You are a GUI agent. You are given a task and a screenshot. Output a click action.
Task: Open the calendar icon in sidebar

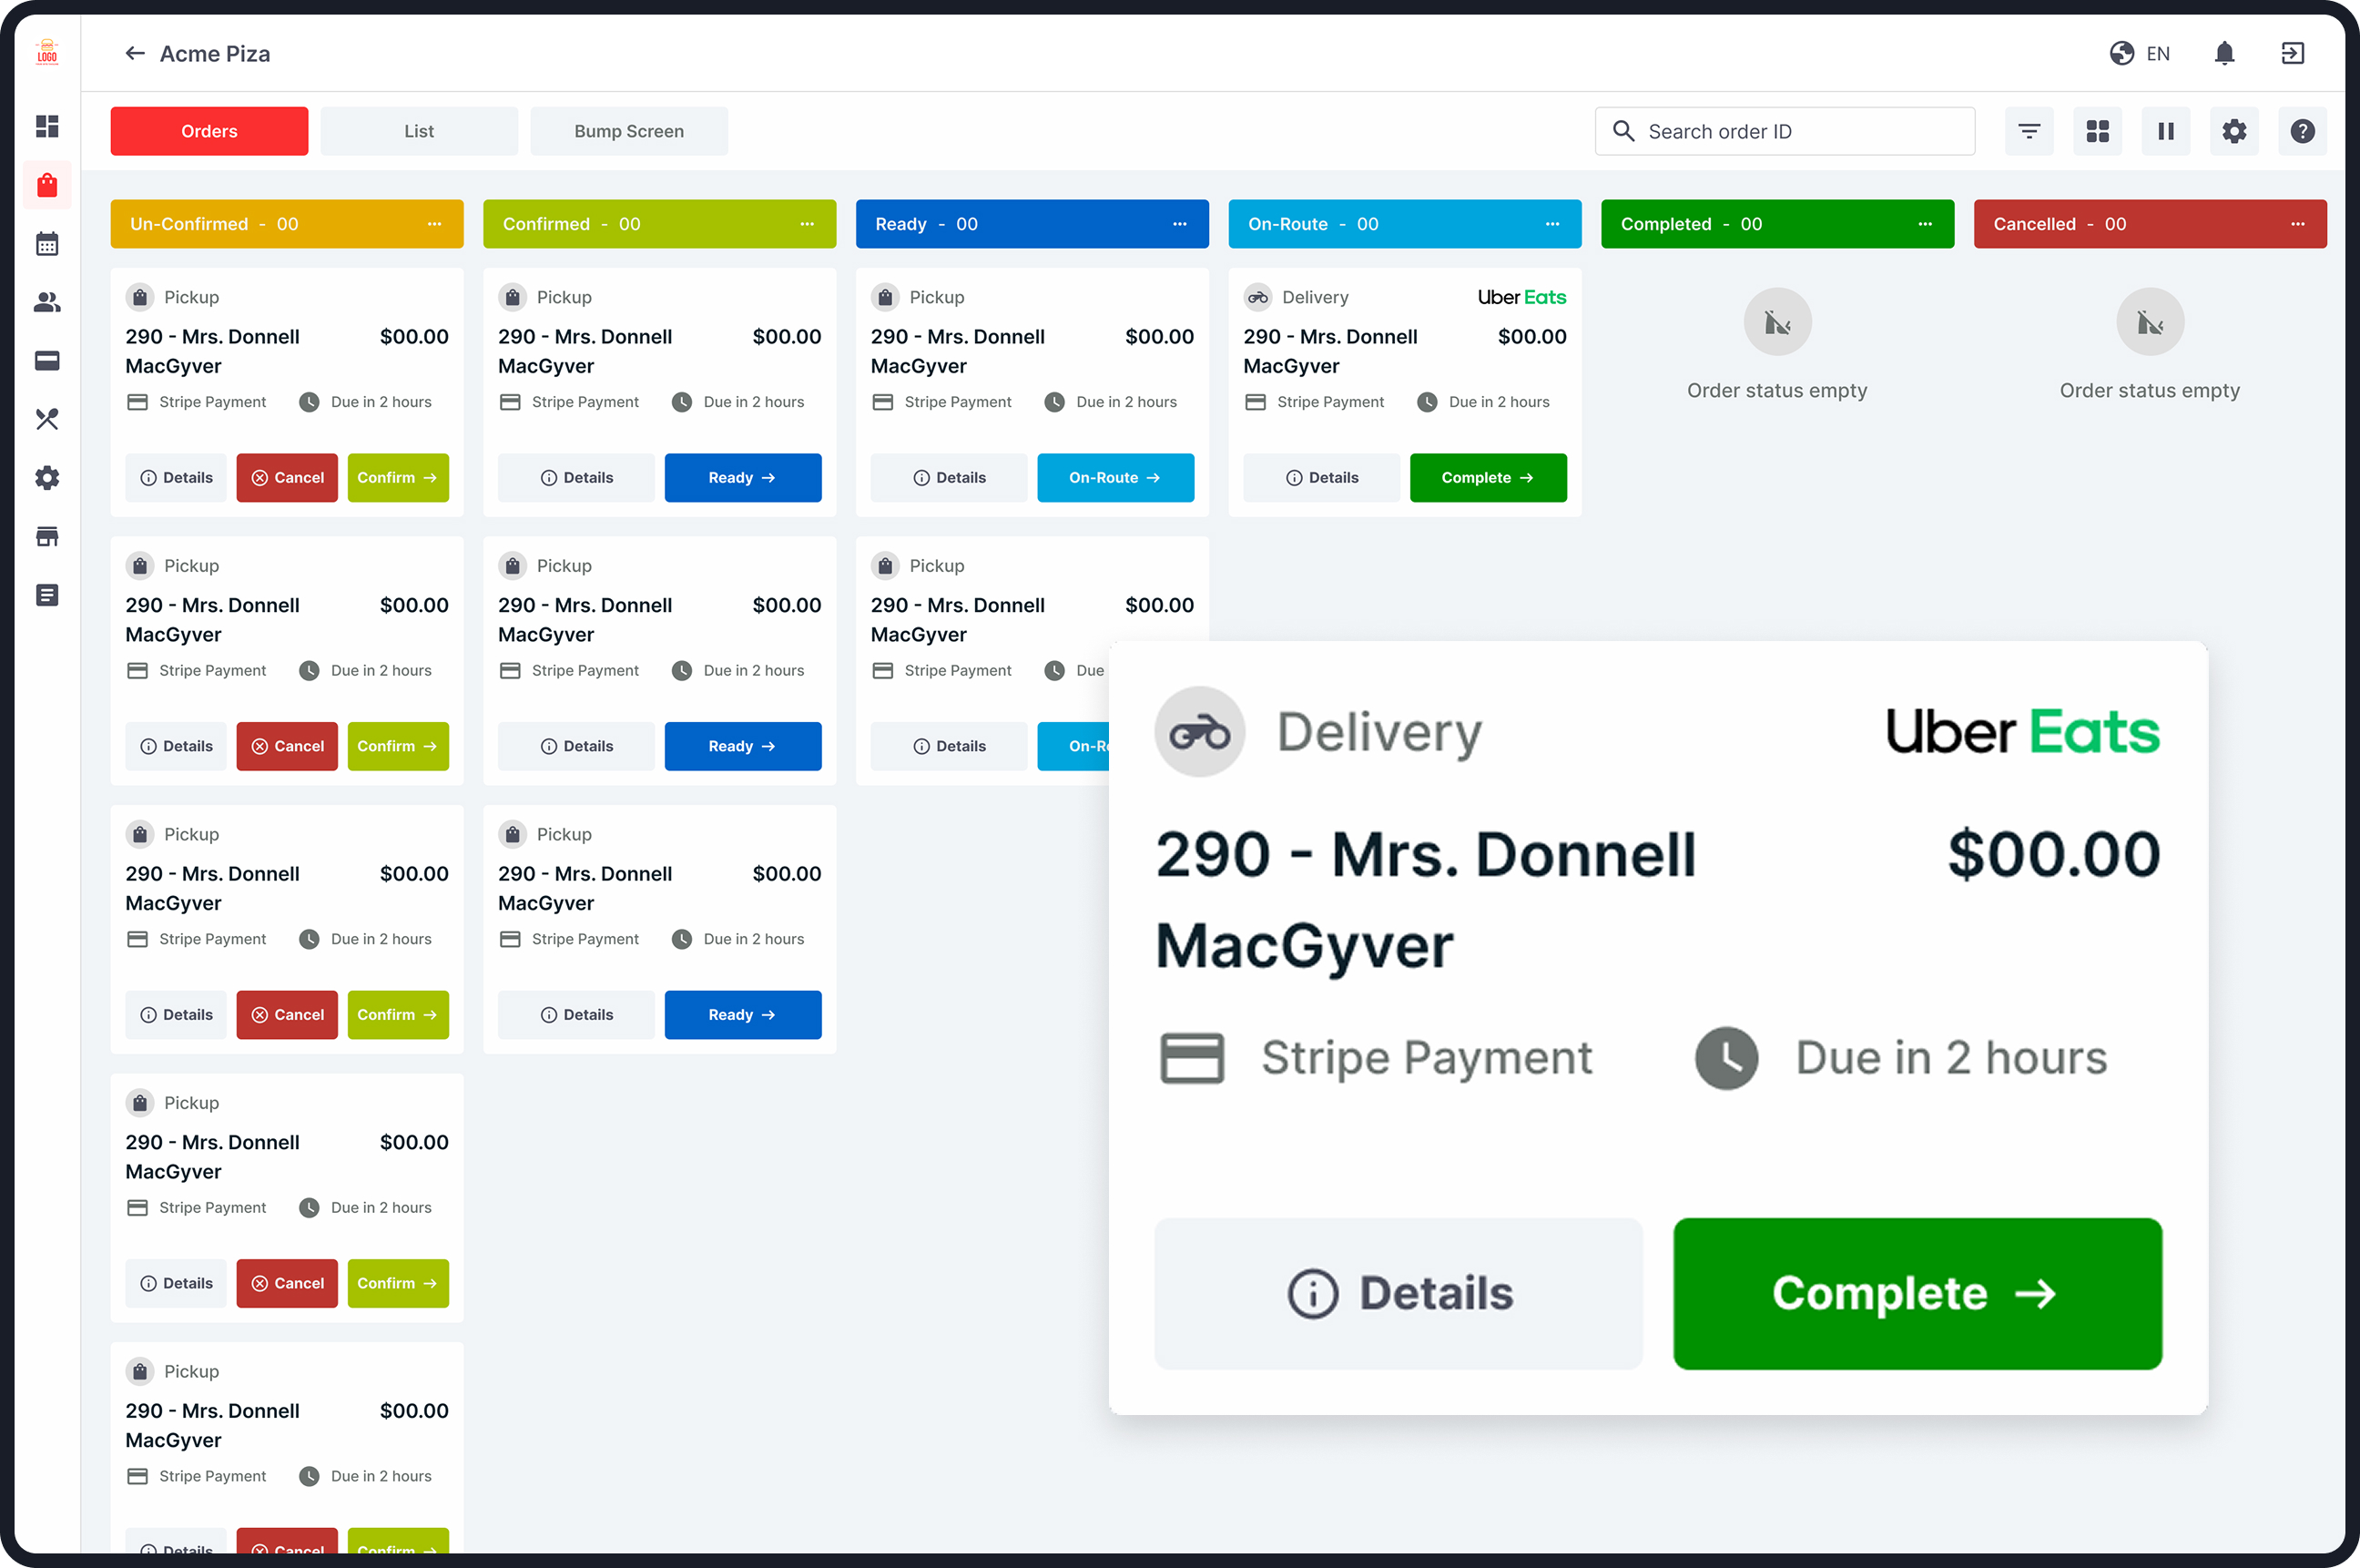pyautogui.click(x=47, y=244)
